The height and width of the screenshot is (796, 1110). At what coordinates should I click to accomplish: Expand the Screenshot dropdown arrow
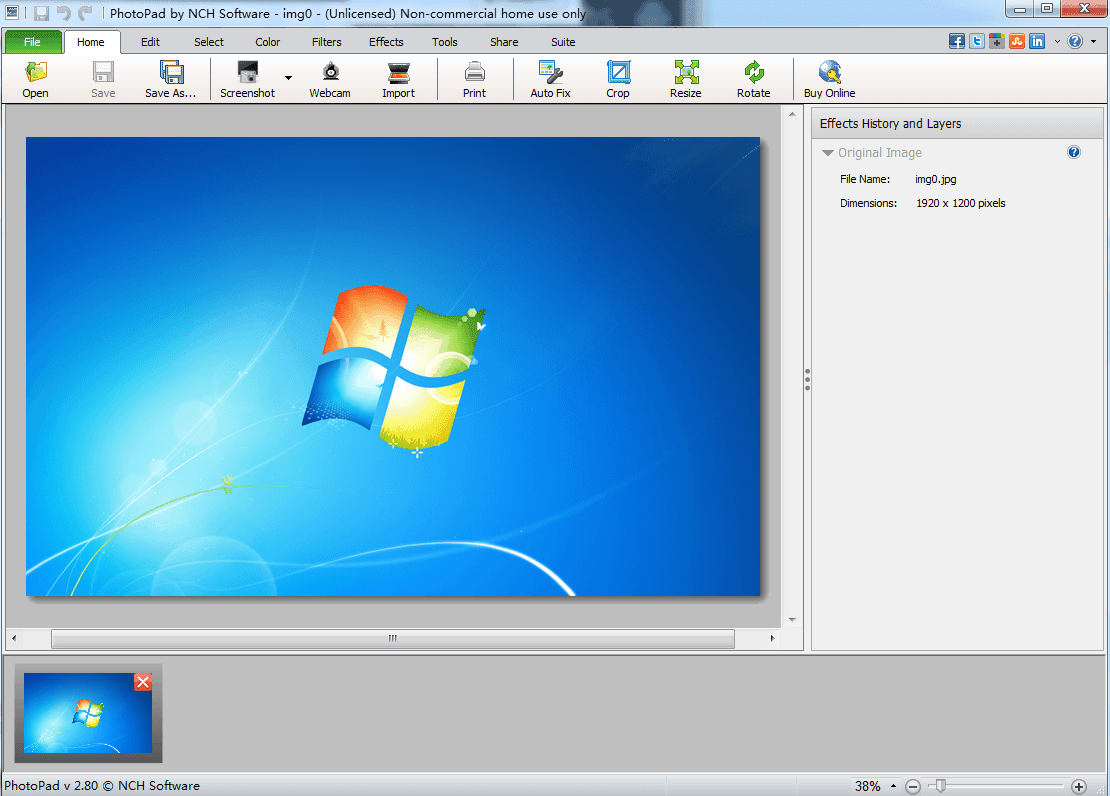[288, 78]
